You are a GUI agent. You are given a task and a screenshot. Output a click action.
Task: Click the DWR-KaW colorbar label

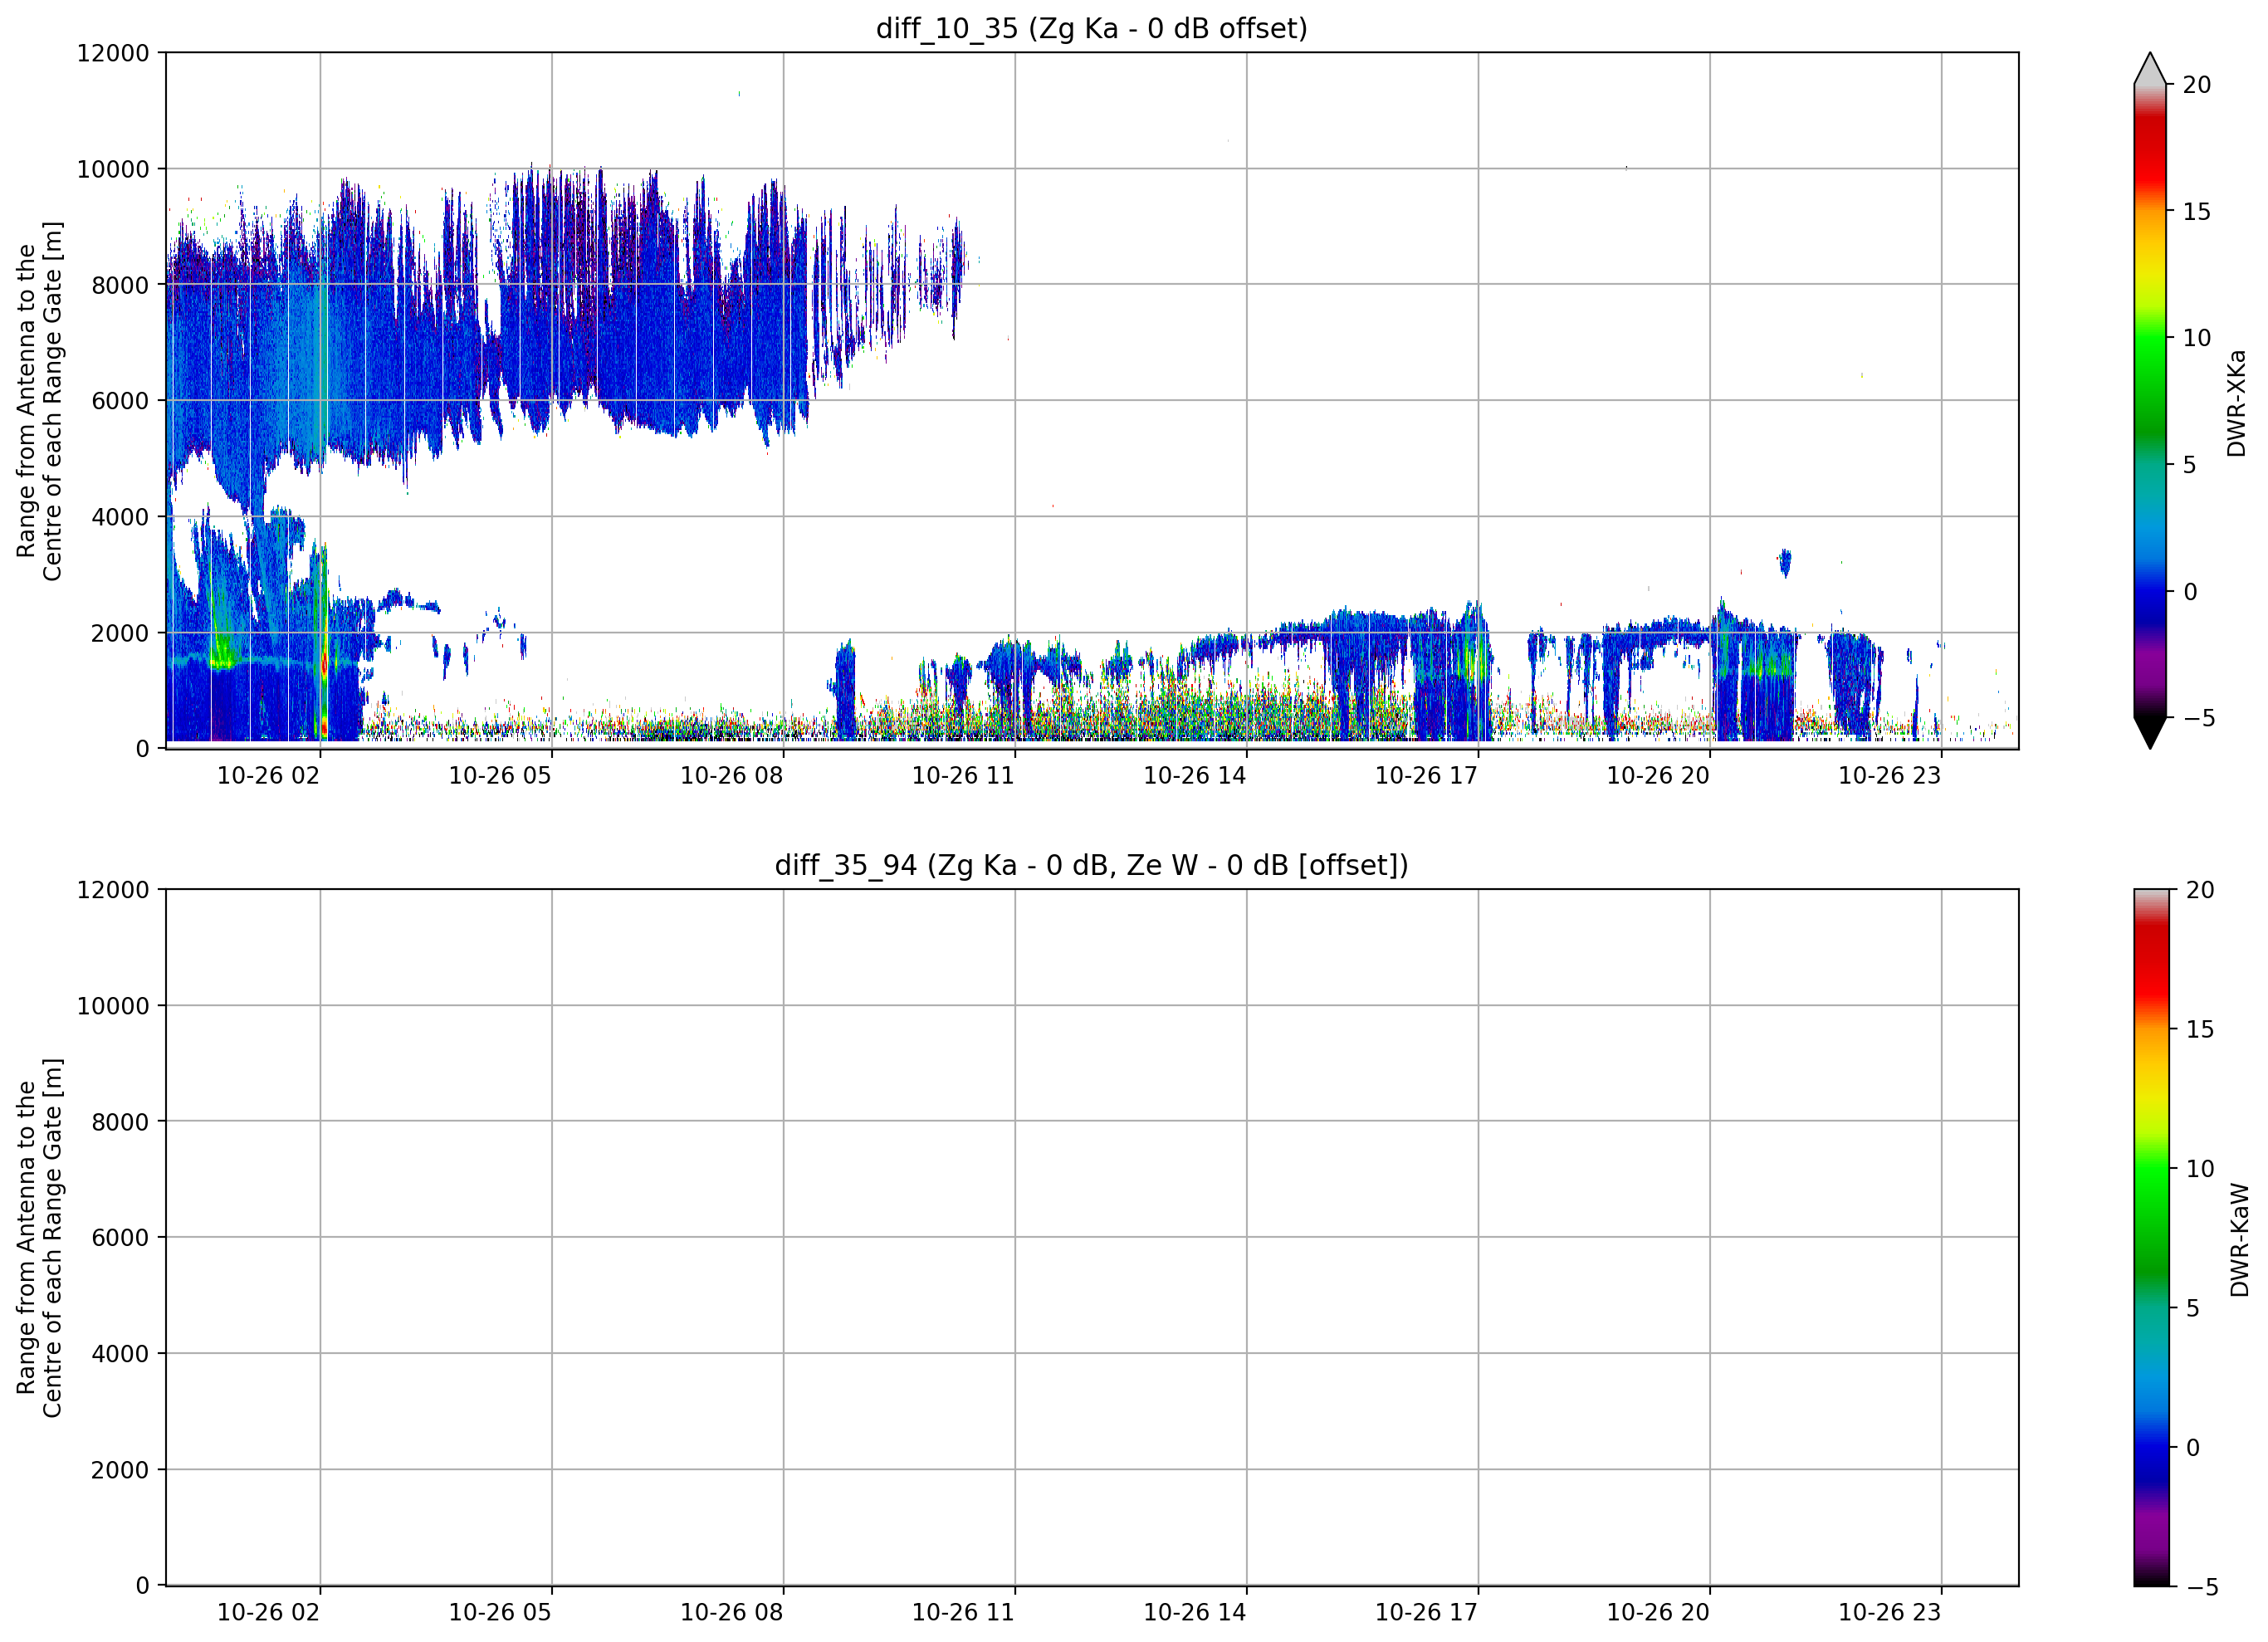(x=2240, y=1240)
